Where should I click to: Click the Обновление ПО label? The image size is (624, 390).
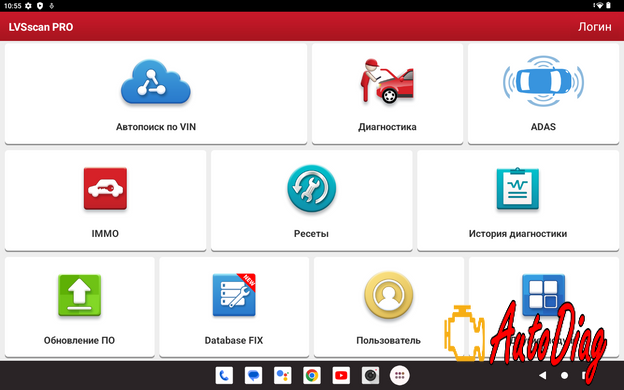(79, 340)
